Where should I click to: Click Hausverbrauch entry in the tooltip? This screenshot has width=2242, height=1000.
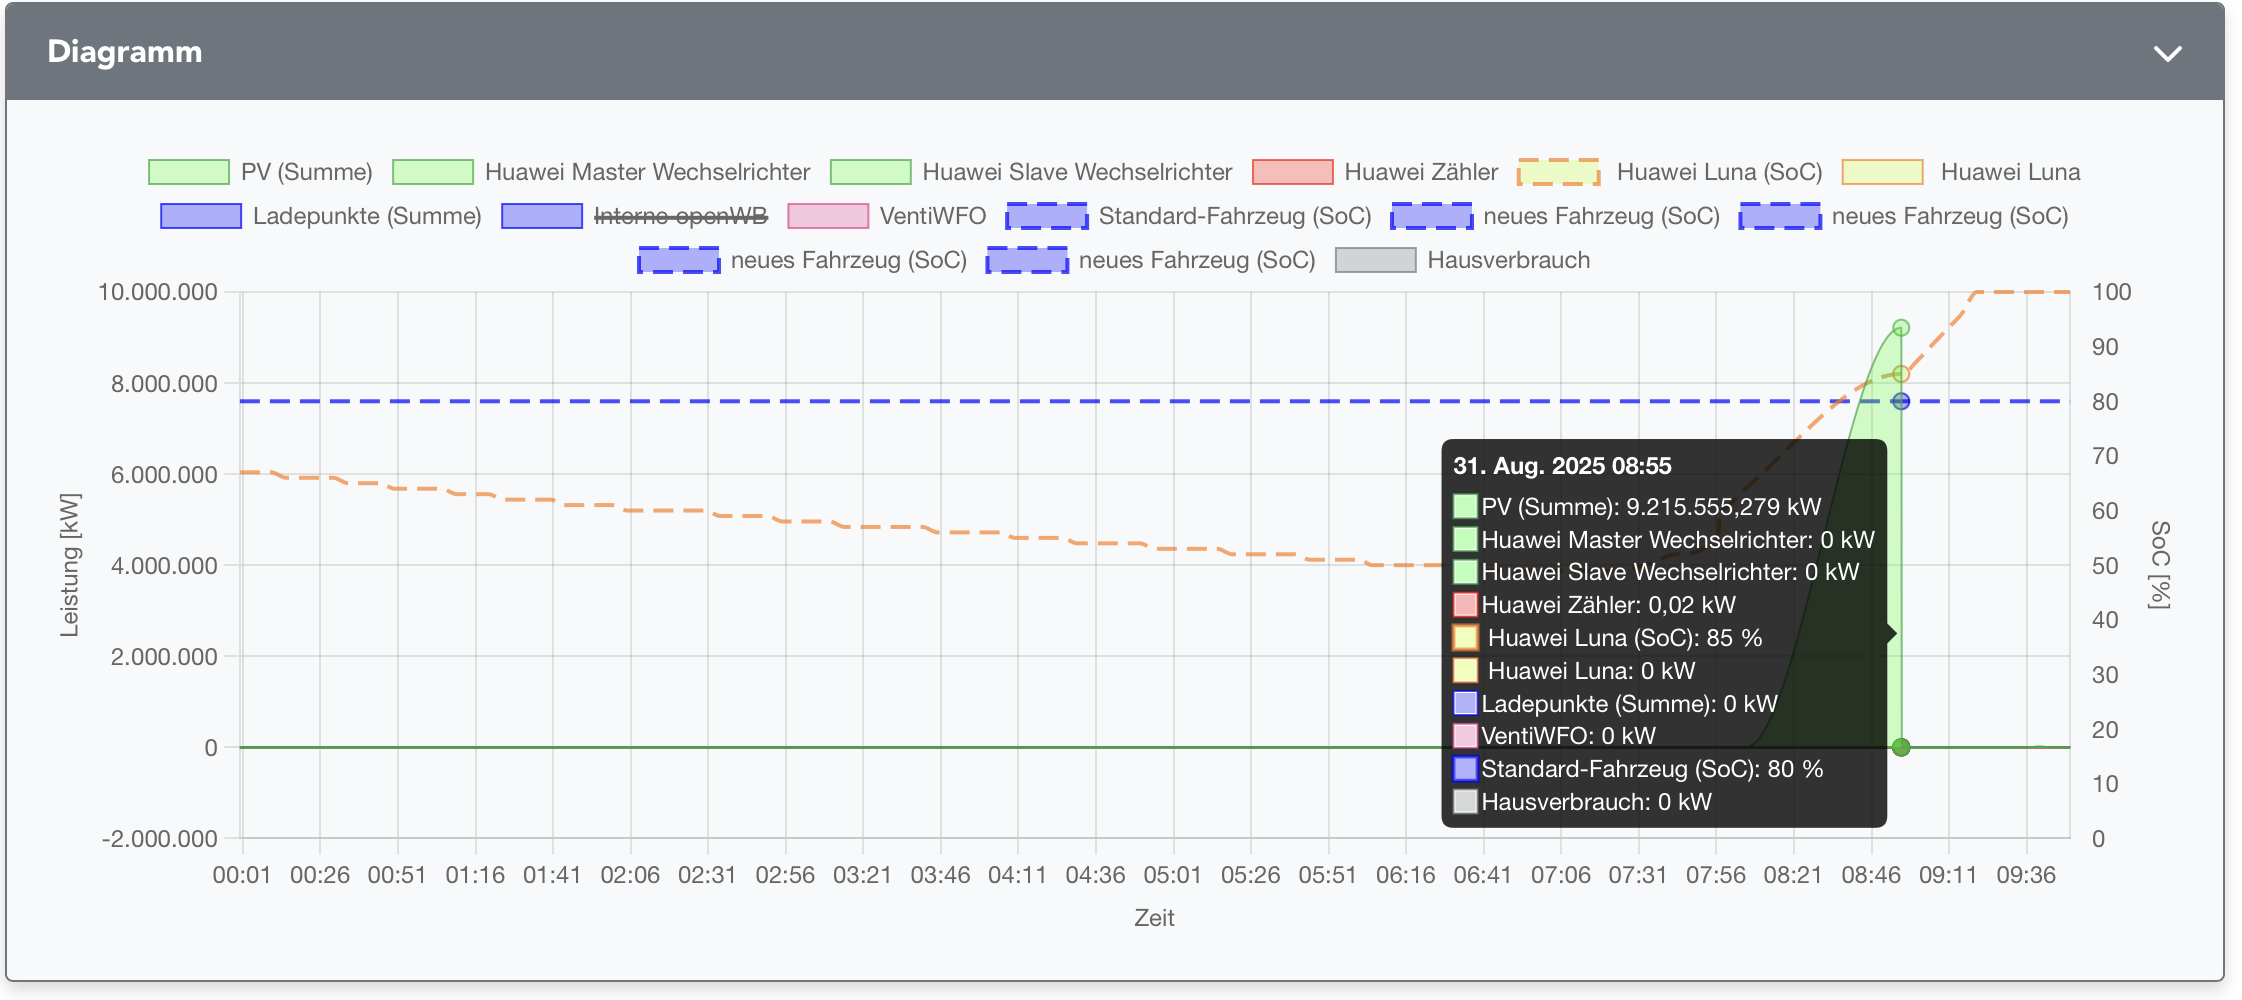[1595, 802]
